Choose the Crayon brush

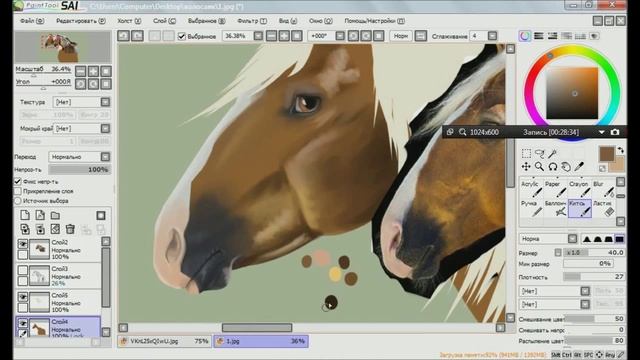[x=580, y=189]
